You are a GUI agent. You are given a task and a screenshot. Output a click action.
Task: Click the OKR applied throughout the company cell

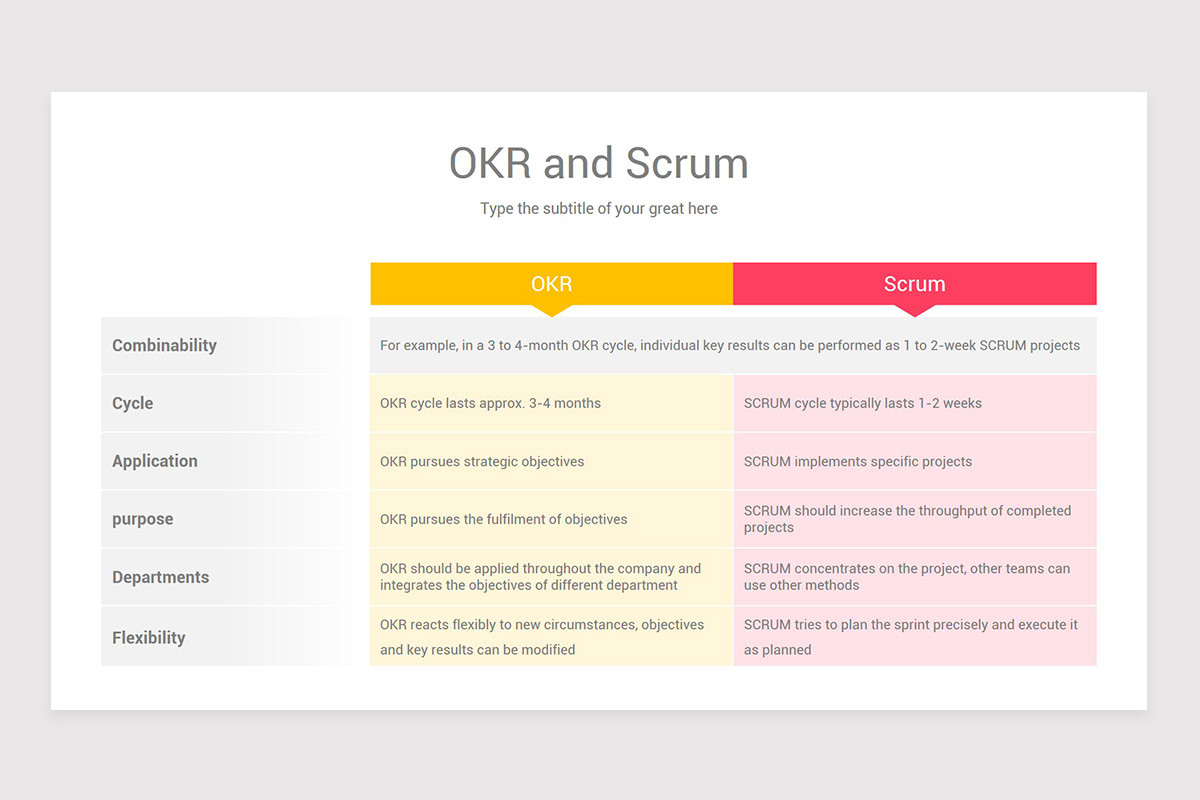point(551,577)
